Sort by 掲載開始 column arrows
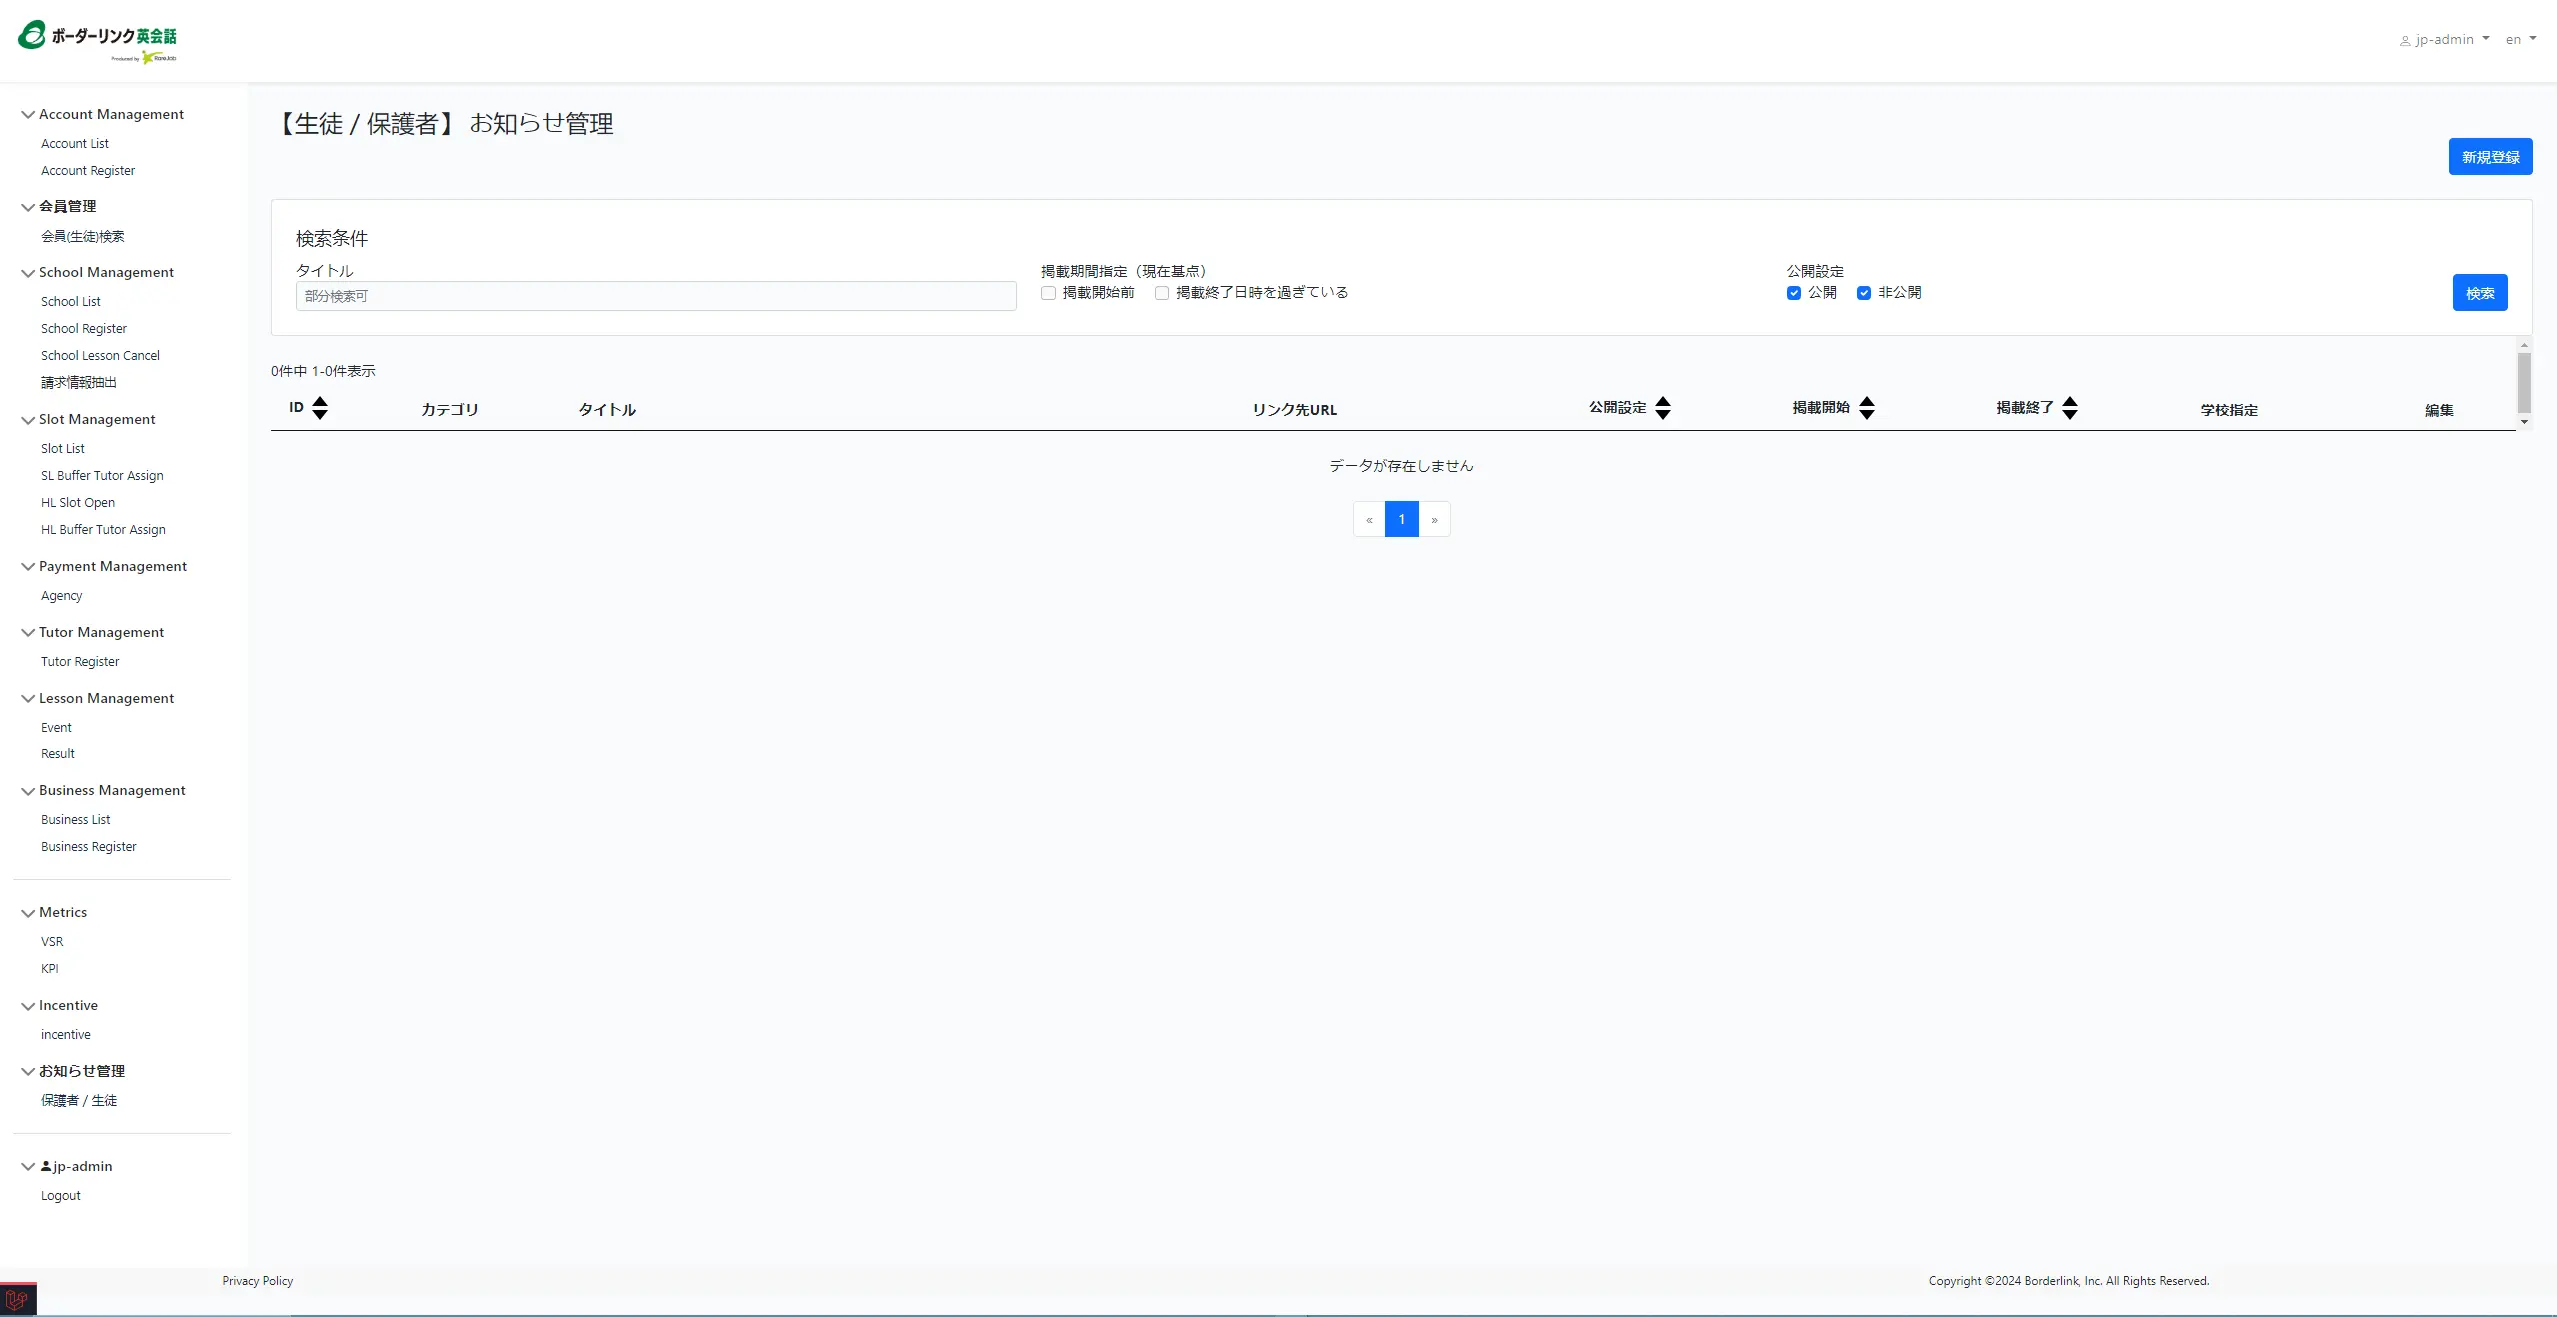Viewport: 2557px width, 1317px height. tap(1867, 408)
